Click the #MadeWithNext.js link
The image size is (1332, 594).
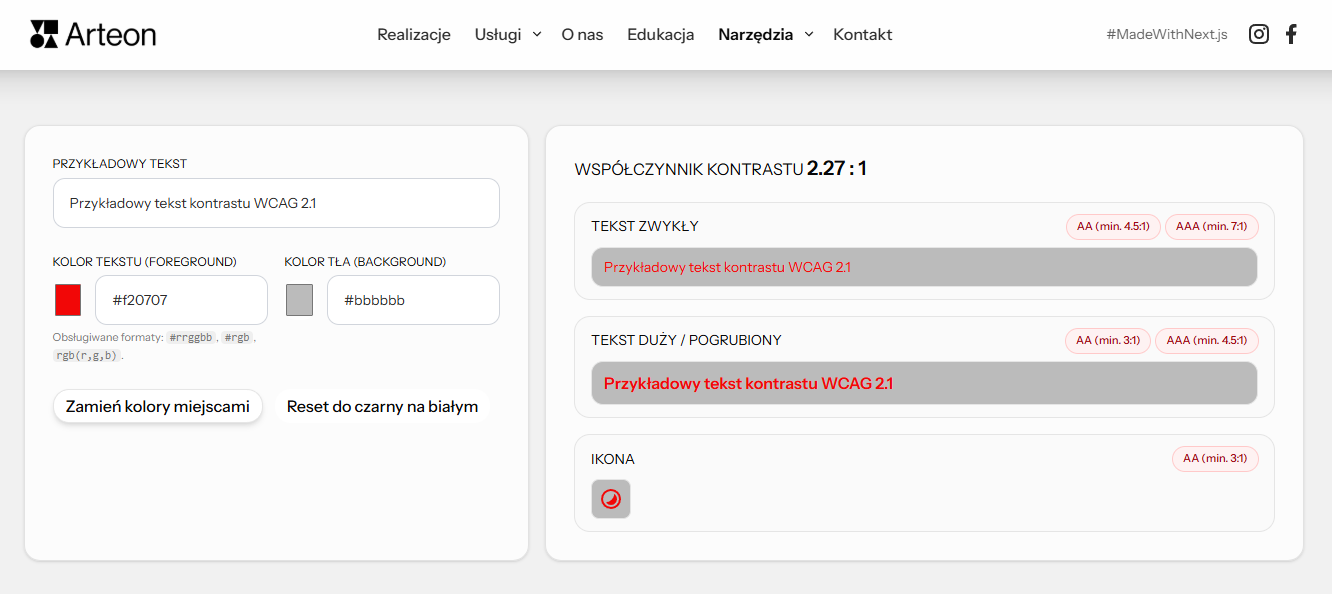pos(1167,33)
